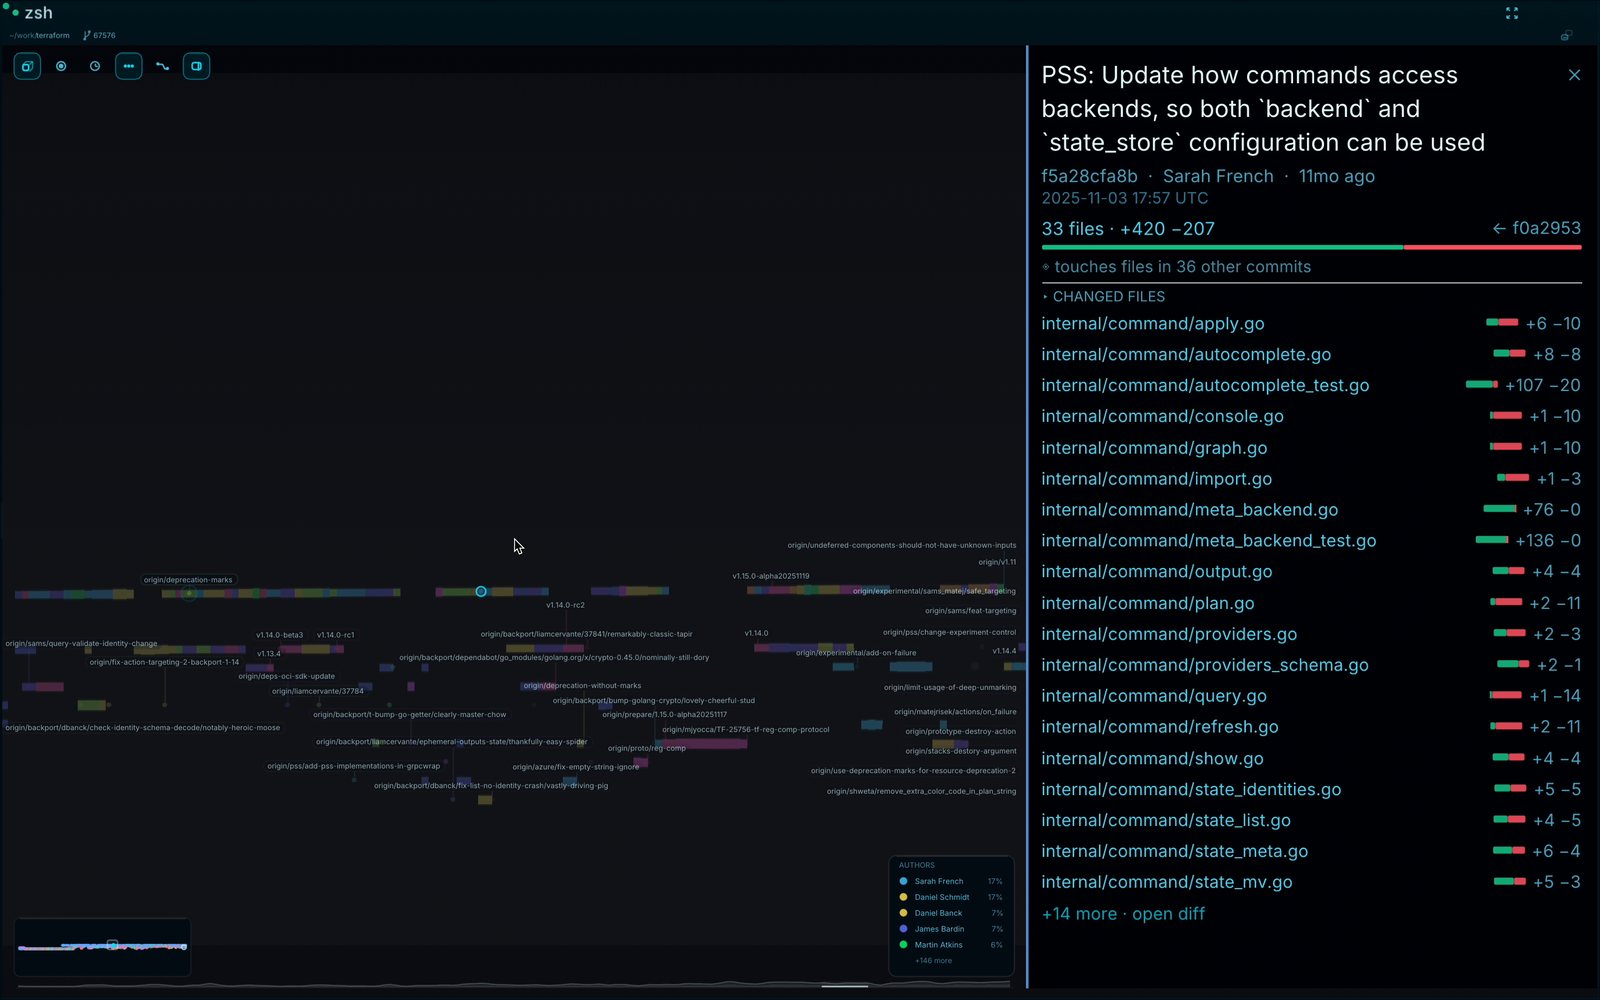Click origin/pss/change-experiment-control branch label
The image size is (1600, 1000).
click(949, 632)
